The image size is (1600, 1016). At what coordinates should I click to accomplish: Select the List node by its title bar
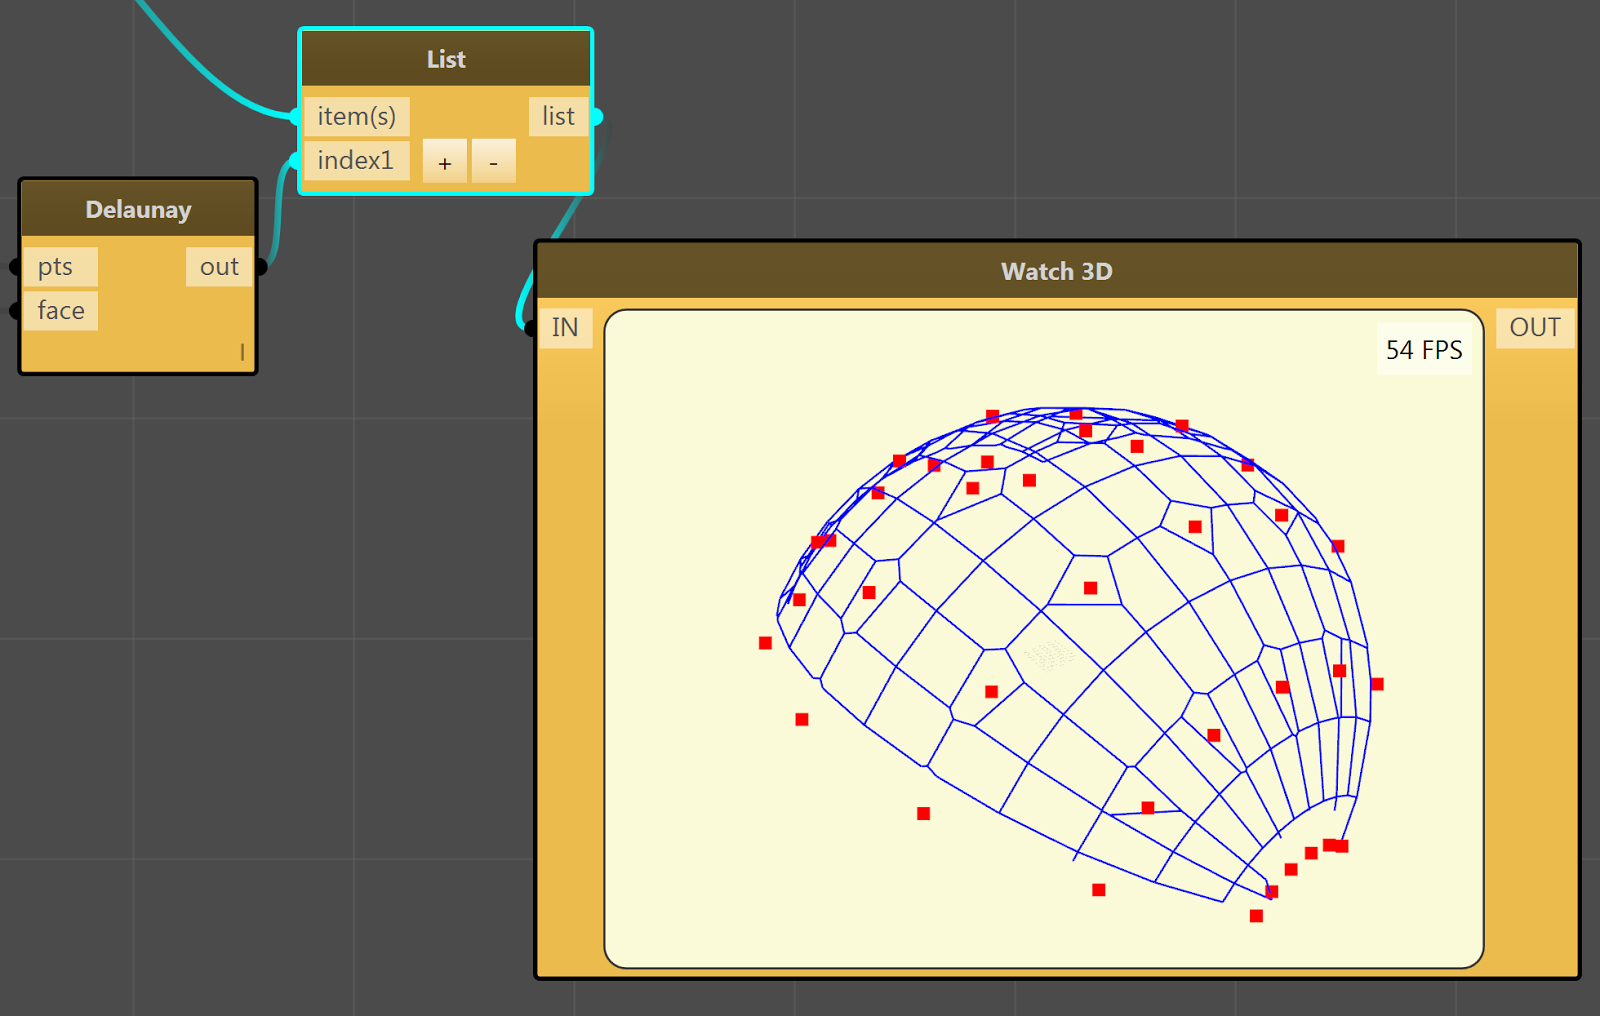445,59
